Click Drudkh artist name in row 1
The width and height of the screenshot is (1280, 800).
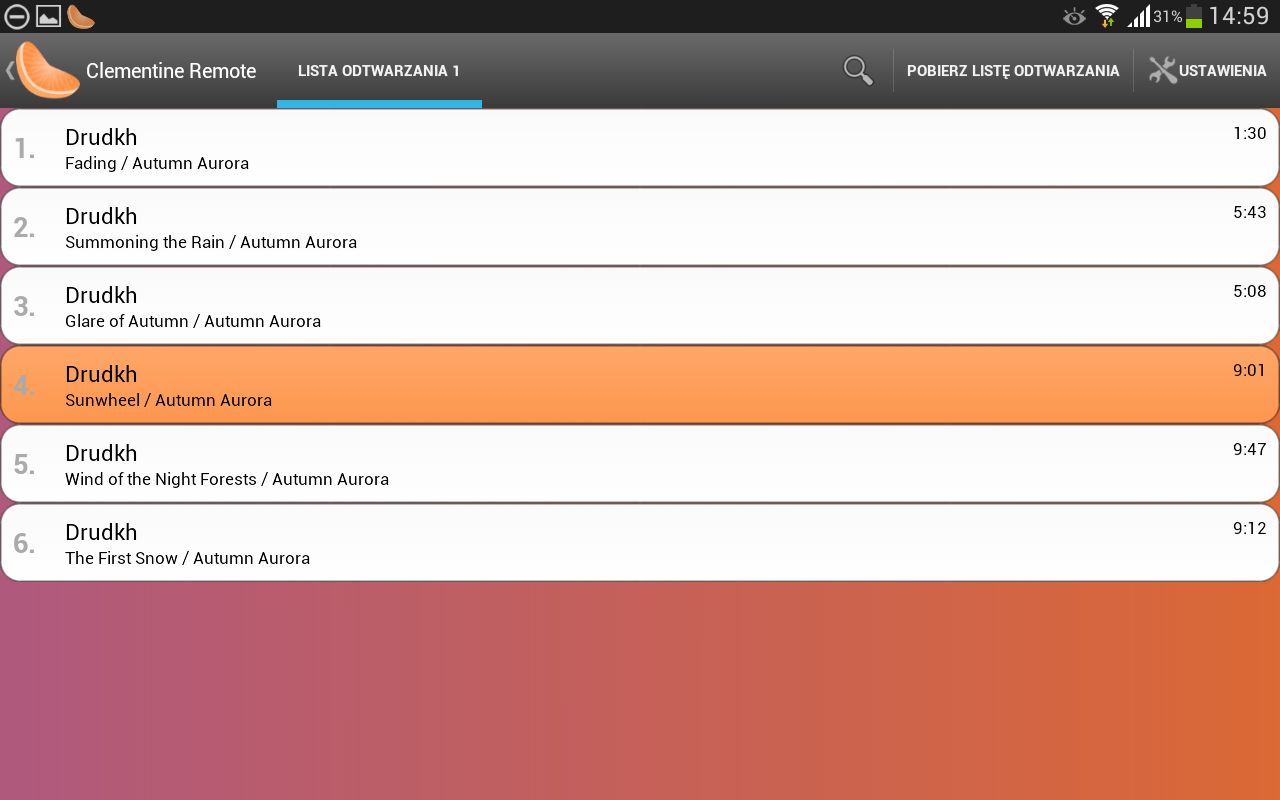point(101,137)
